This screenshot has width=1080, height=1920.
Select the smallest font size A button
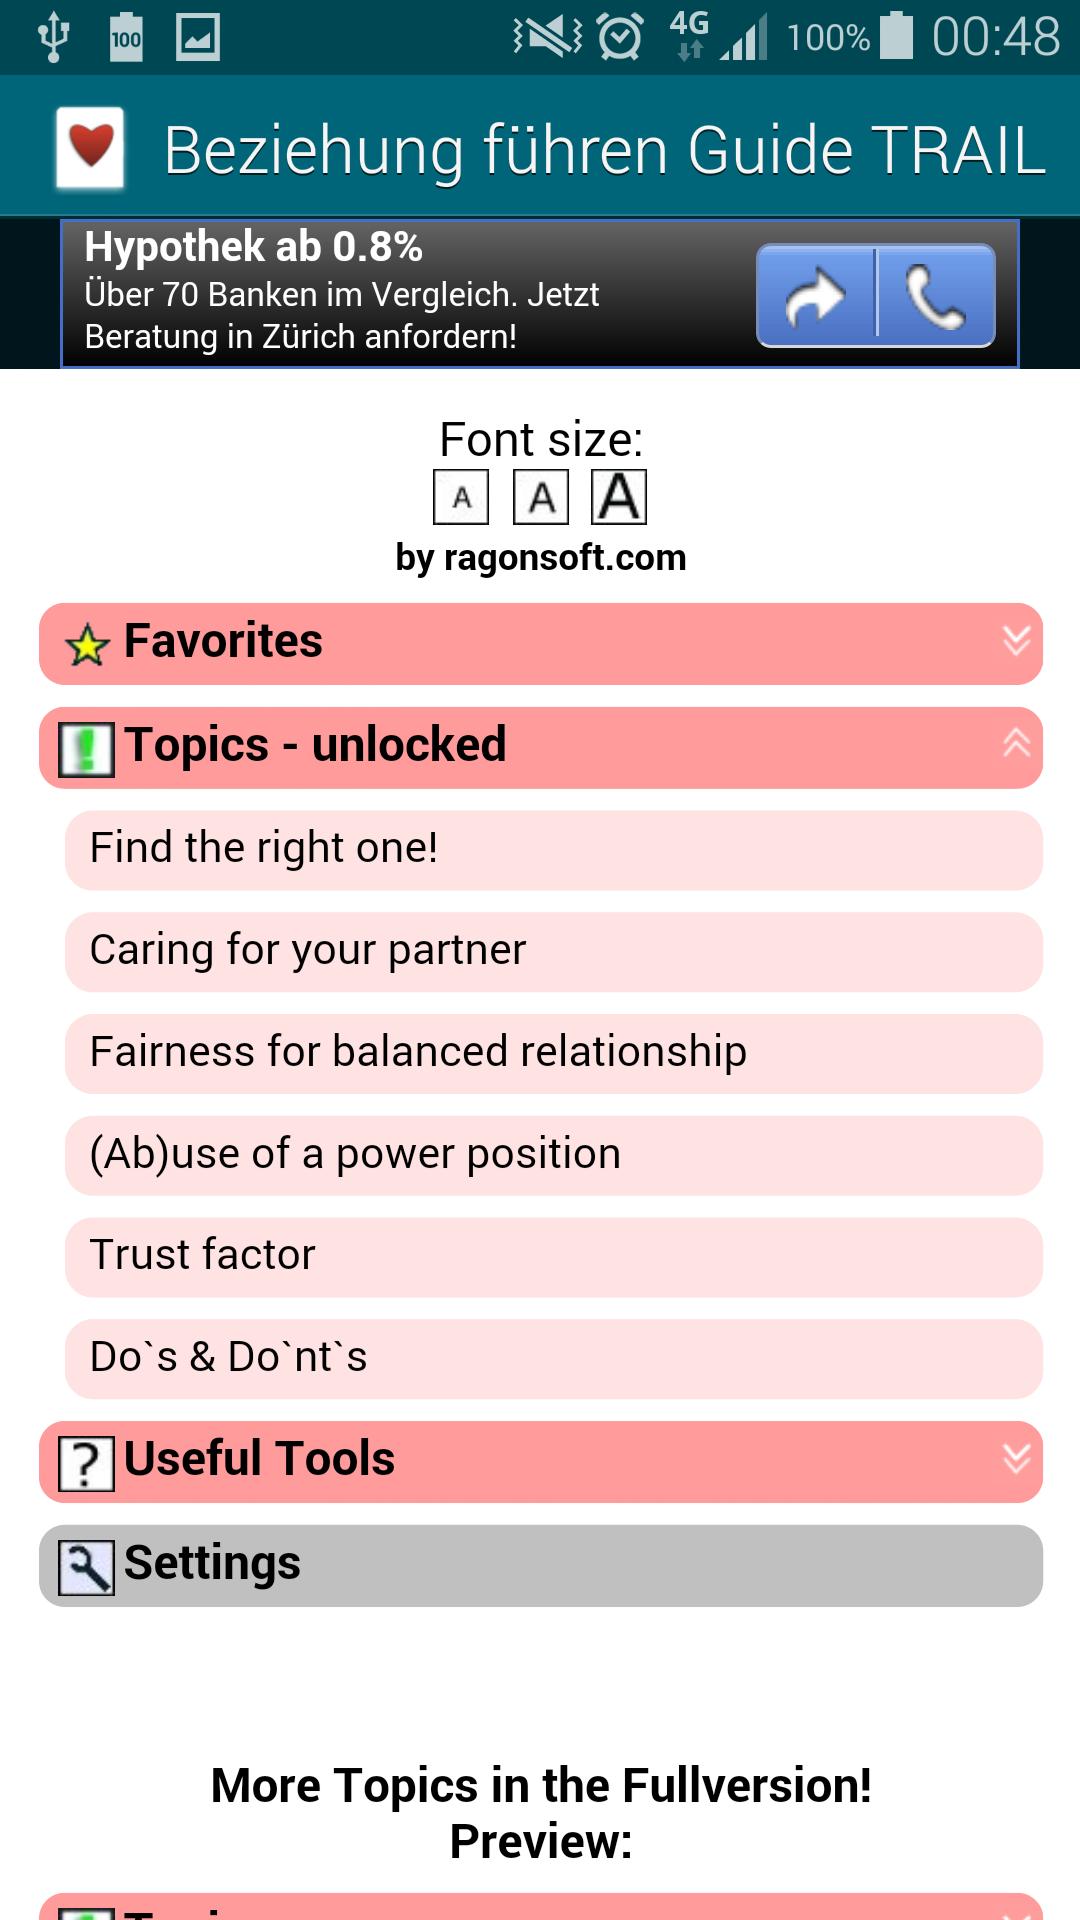pos(461,495)
